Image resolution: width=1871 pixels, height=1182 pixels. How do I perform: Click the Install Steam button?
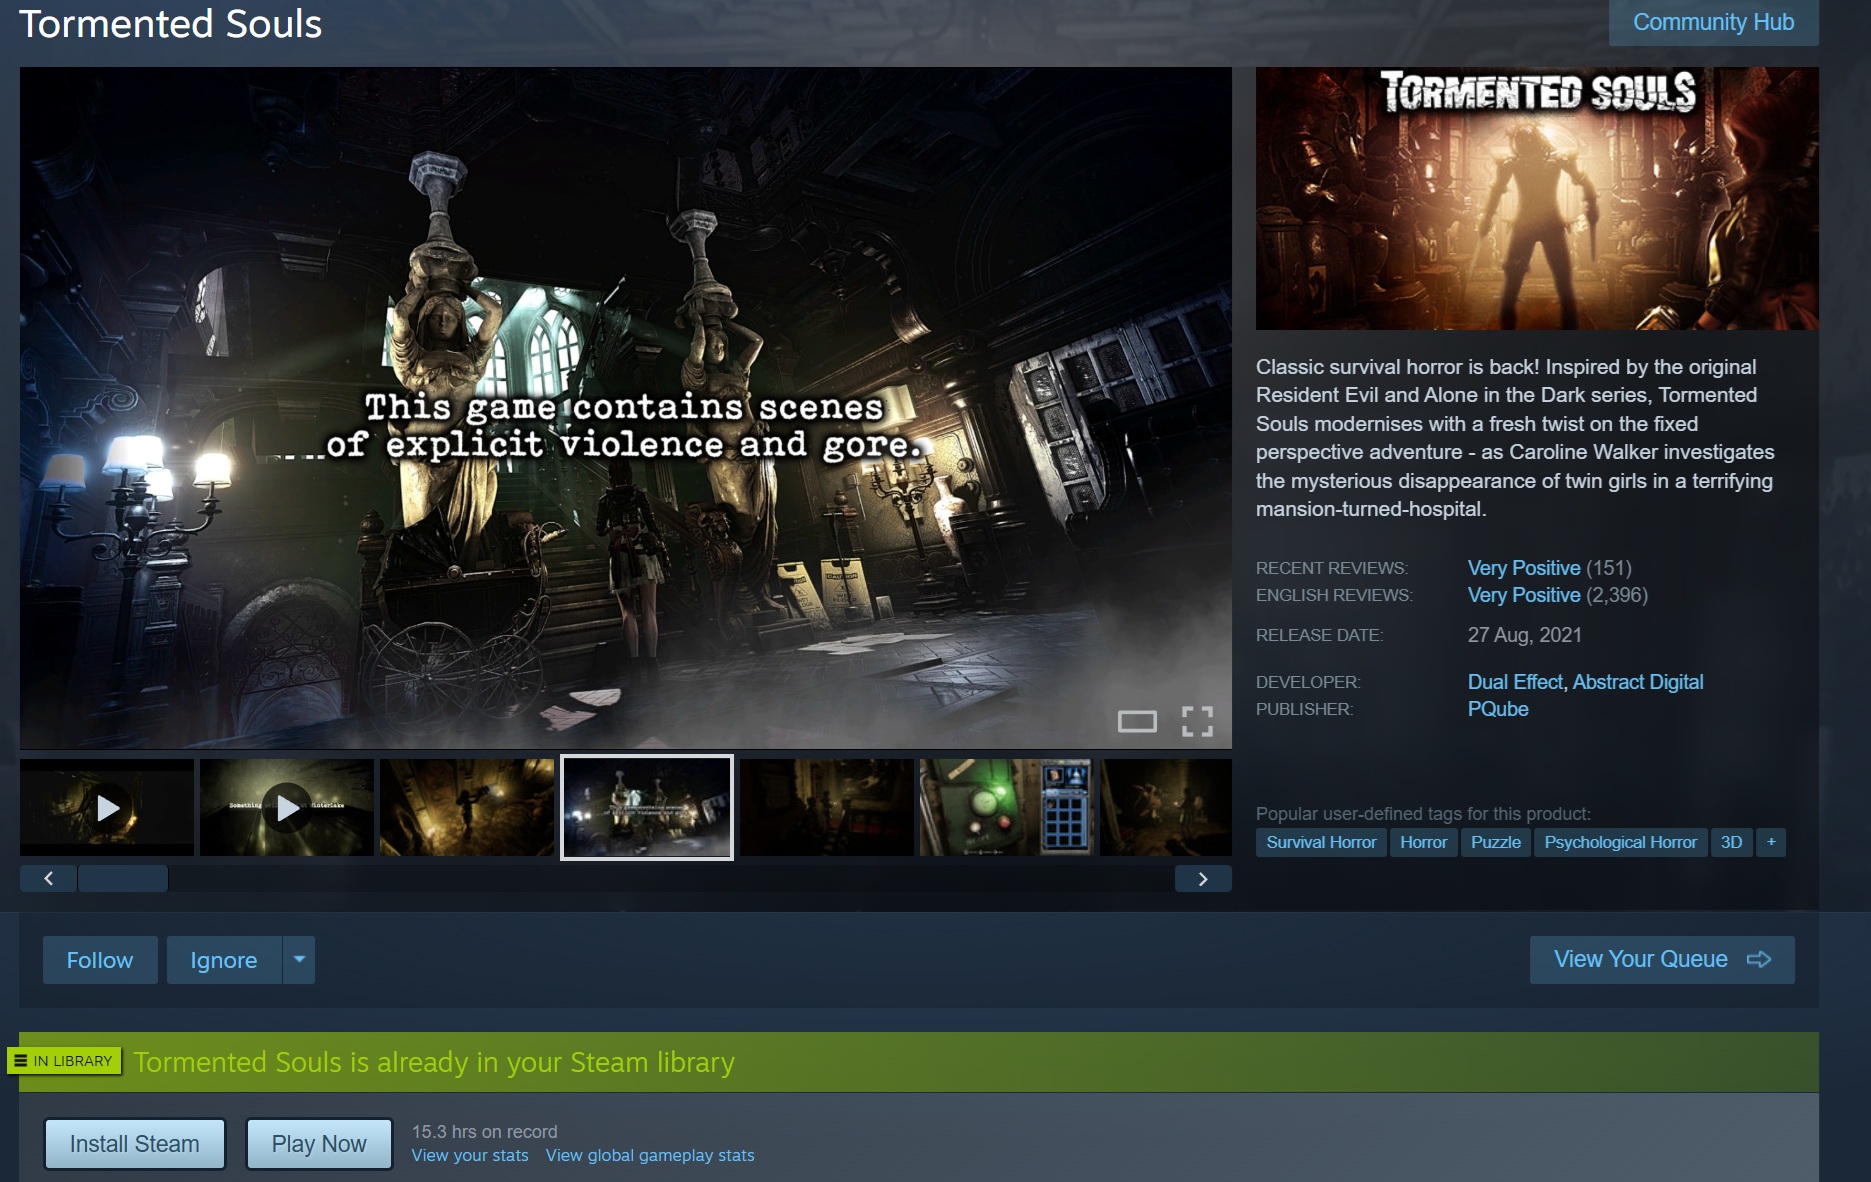(x=135, y=1144)
